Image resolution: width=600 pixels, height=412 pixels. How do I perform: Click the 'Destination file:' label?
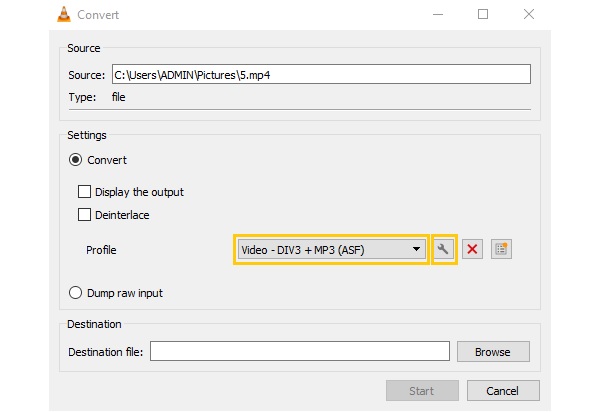point(106,352)
